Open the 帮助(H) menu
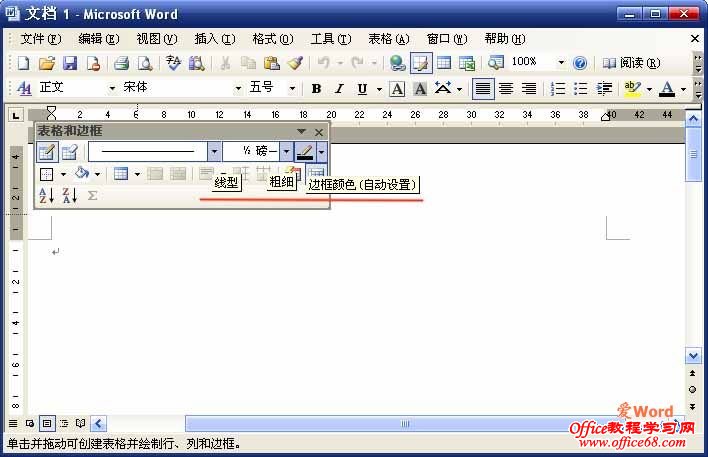The height and width of the screenshot is (457, 708). (505, 39)
